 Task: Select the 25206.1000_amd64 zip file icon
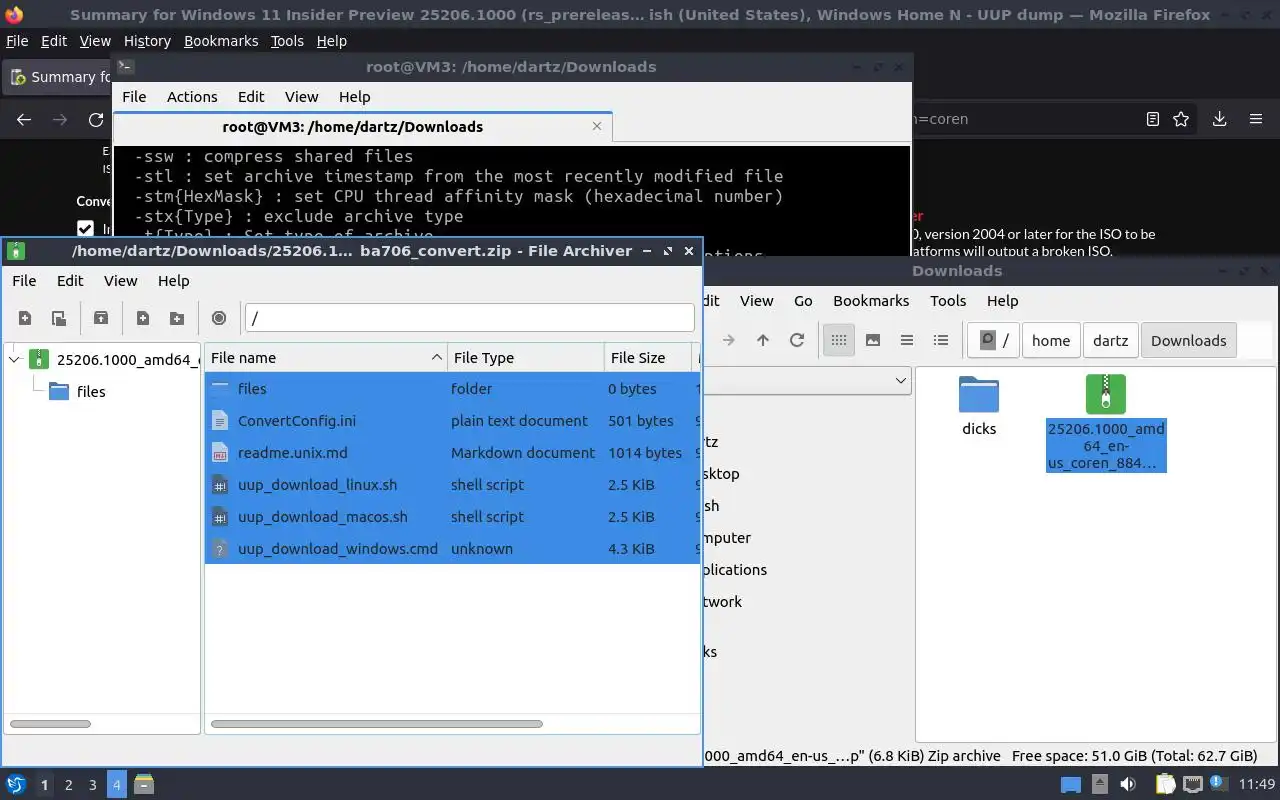(1106, 394)
